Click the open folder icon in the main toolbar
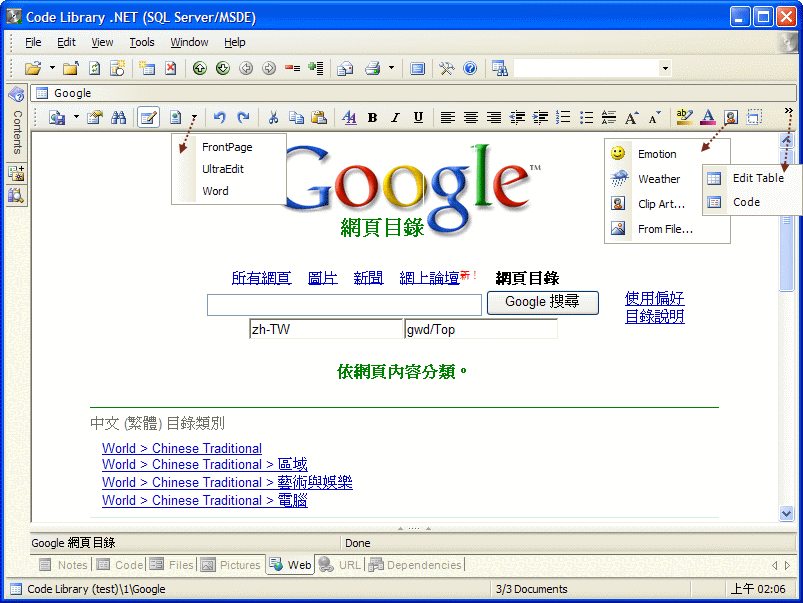This screenshot has height=603, width=803. [x=33, y=68]
